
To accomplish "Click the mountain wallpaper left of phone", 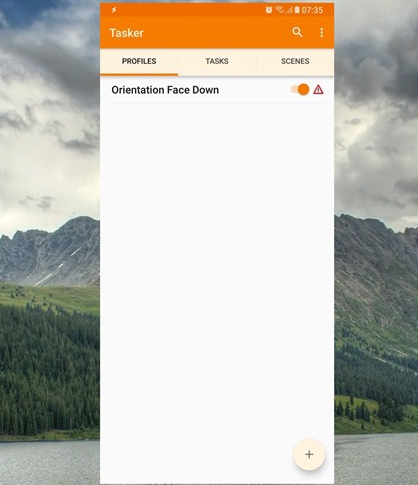I will pyautogui.click(x=50, y=253).
